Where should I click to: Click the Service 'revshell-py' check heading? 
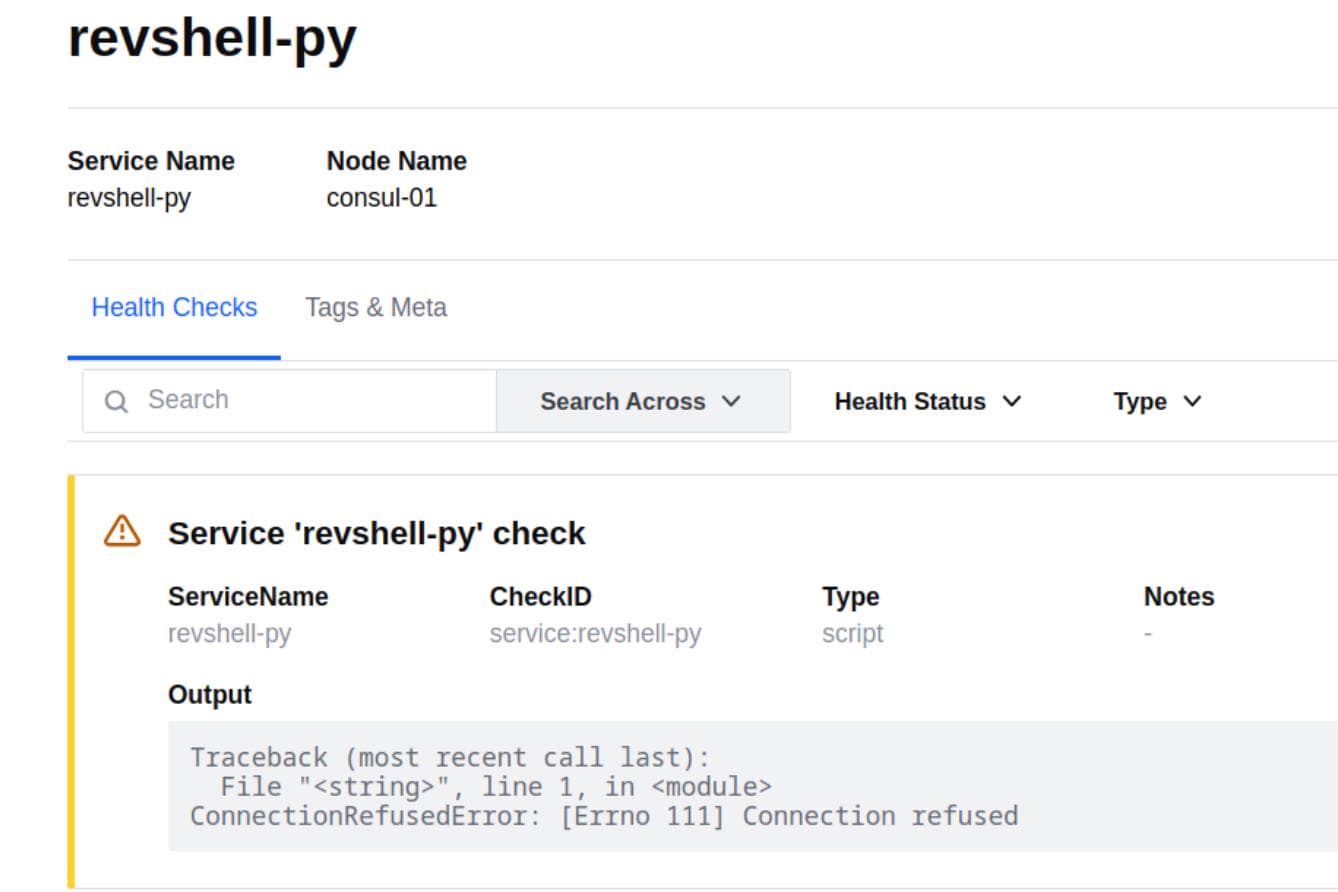coord(377,533)
